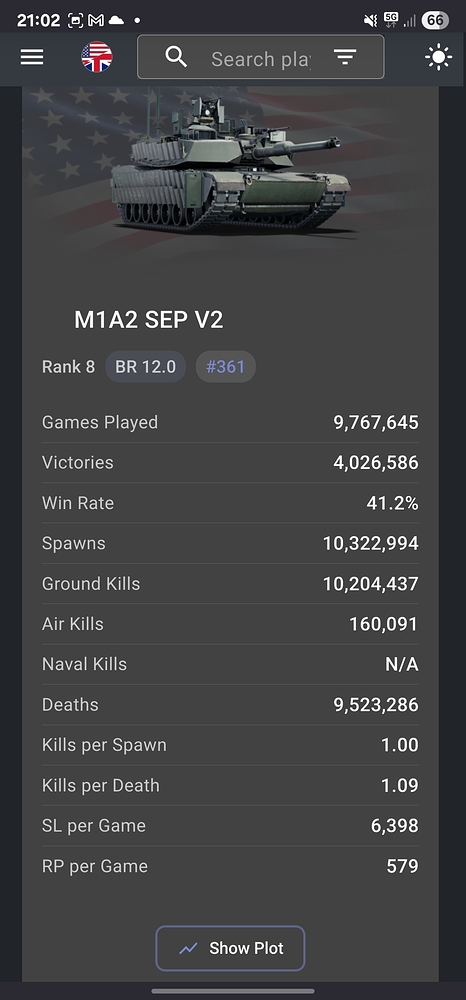Screen dimensions: 466x1000
Task: Click the Search players input field
Action: [261, 59]
